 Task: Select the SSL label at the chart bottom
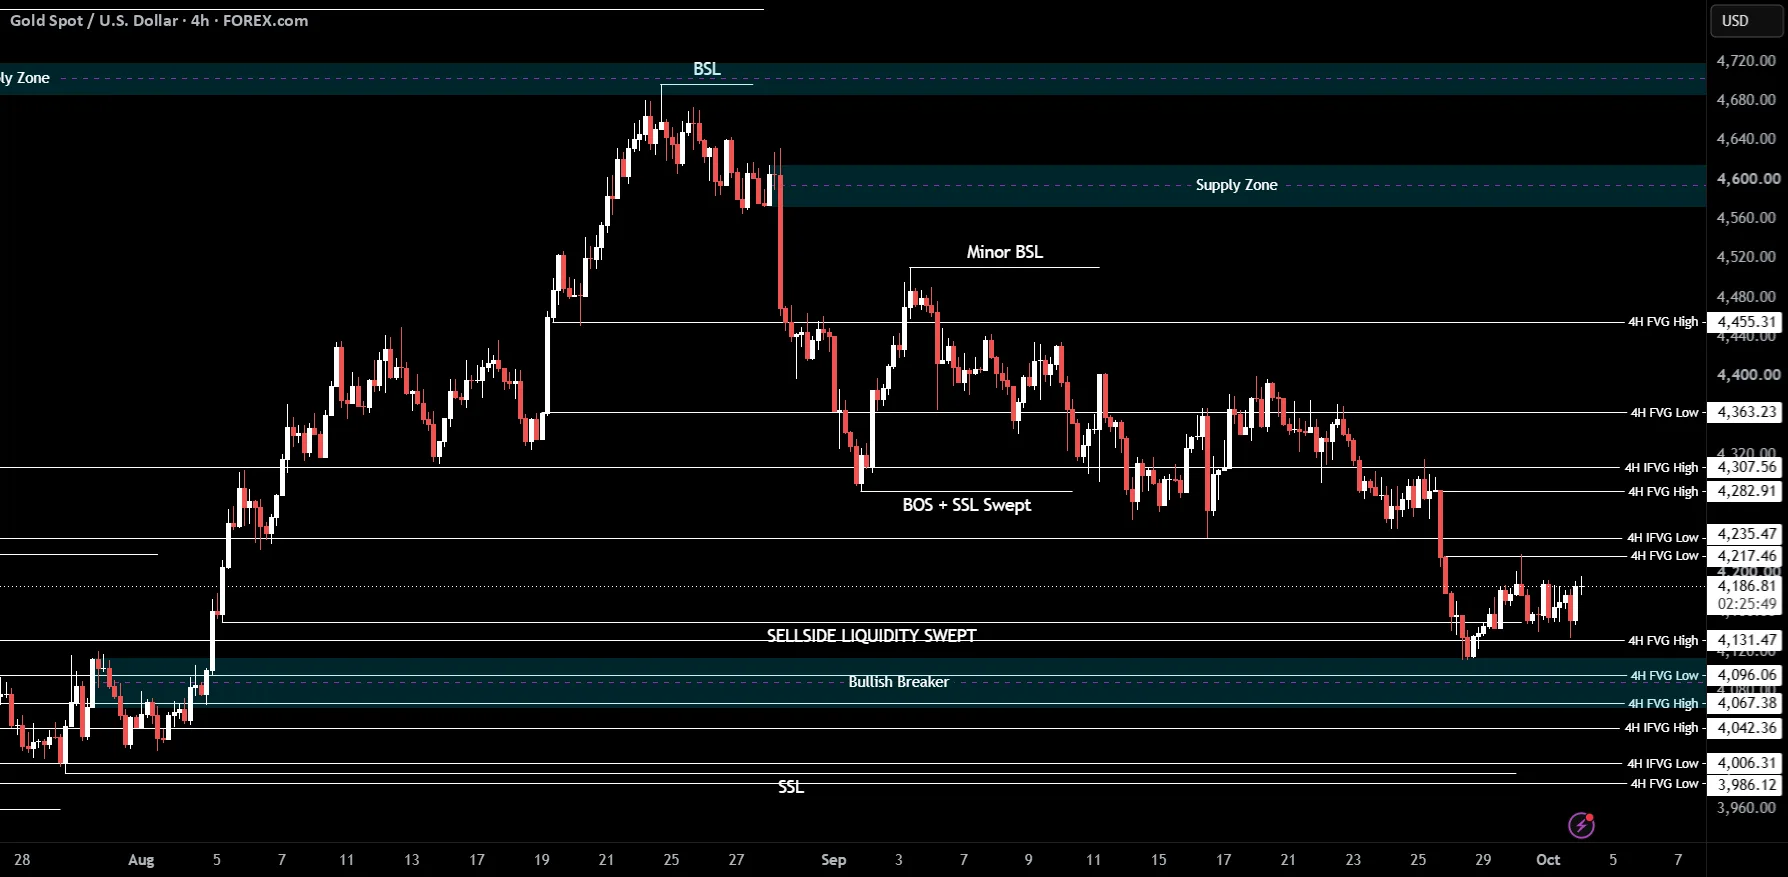tap(791, 788)
